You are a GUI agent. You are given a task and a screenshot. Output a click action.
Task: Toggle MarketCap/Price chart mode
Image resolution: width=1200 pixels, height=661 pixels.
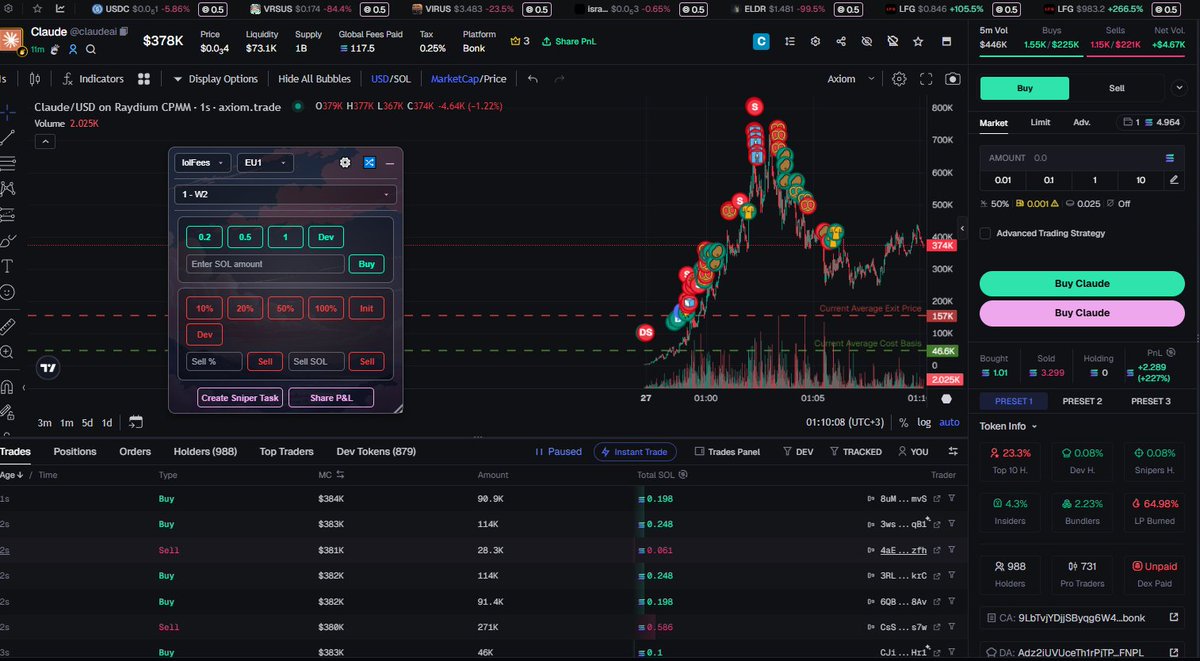pos(468,79)
